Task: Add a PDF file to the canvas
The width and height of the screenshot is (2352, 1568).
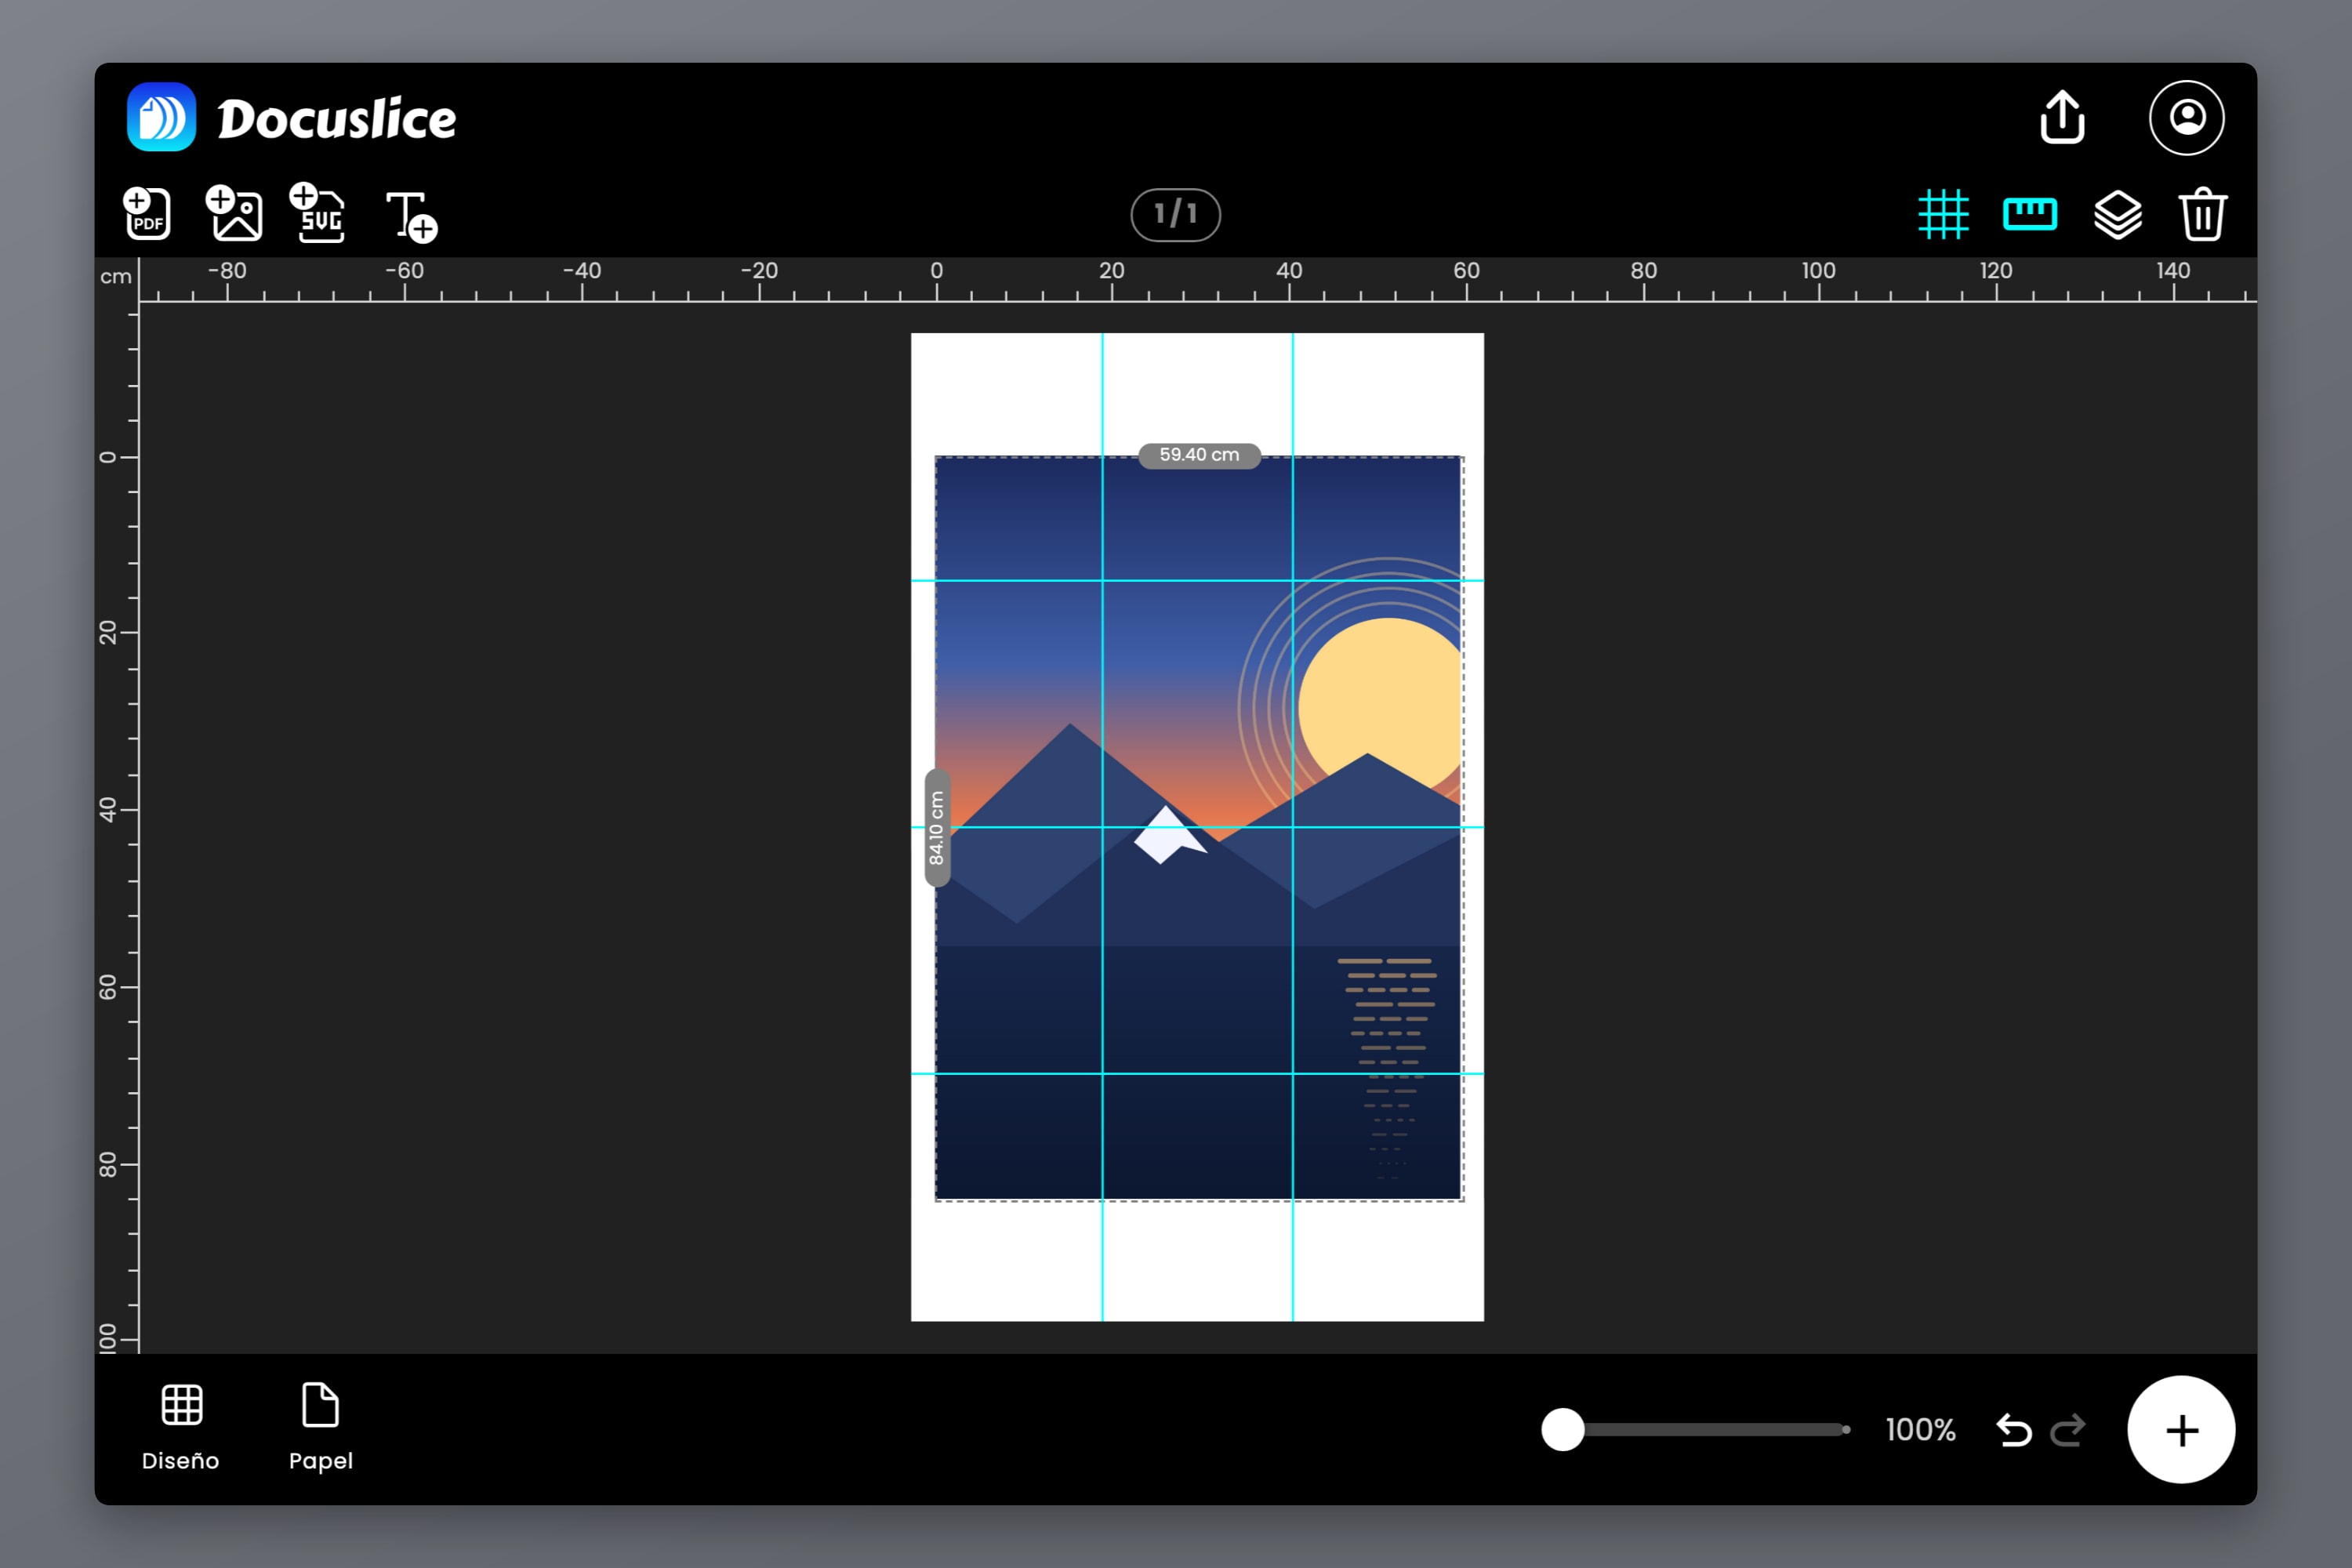Action: [x=147, y=213]
